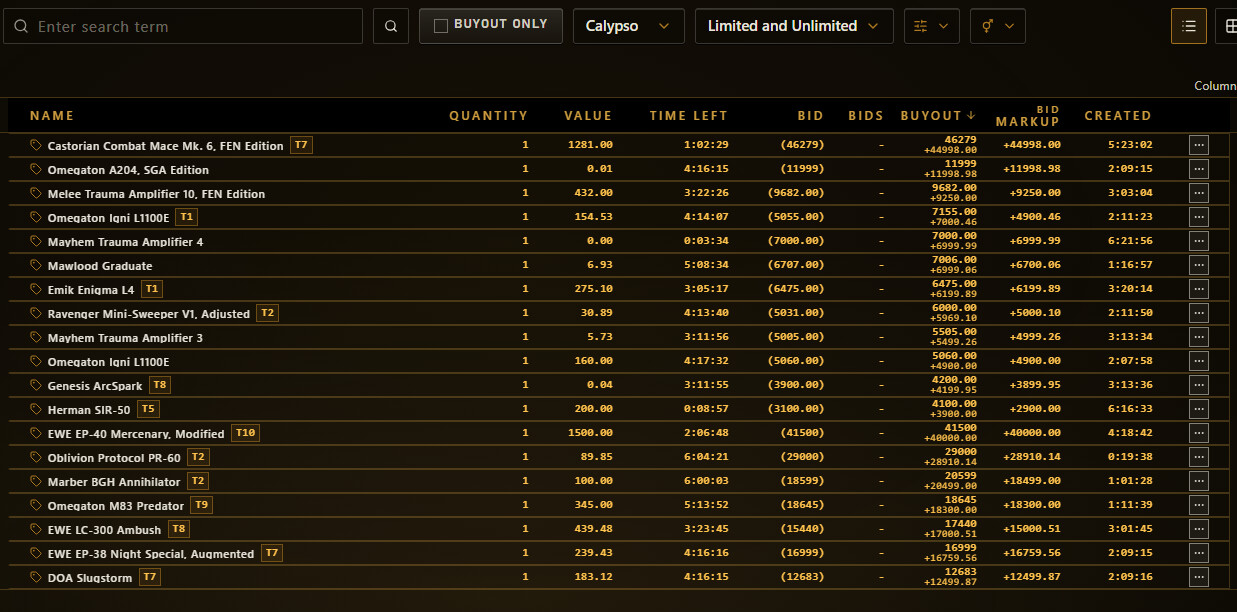Open the gender filter dropdown

[x=998, y=26]
